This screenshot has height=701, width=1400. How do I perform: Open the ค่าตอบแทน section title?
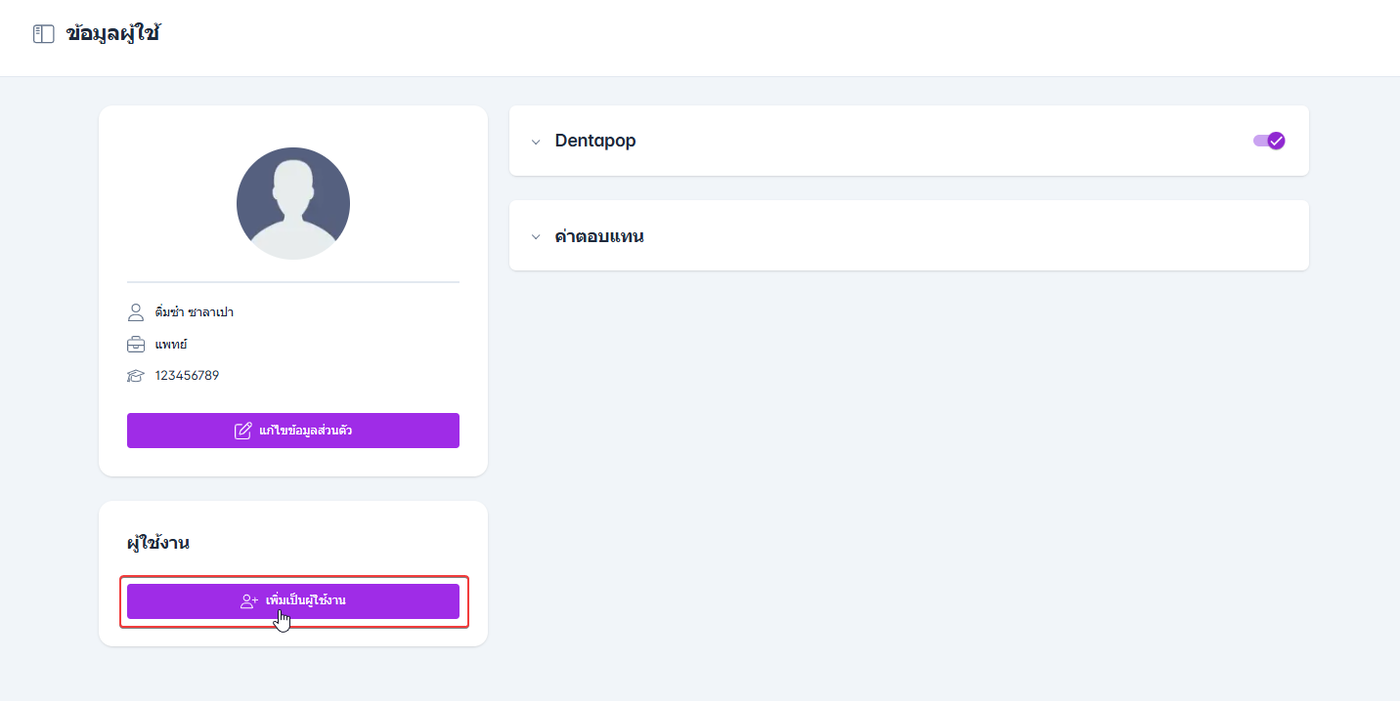coord(599,237)
